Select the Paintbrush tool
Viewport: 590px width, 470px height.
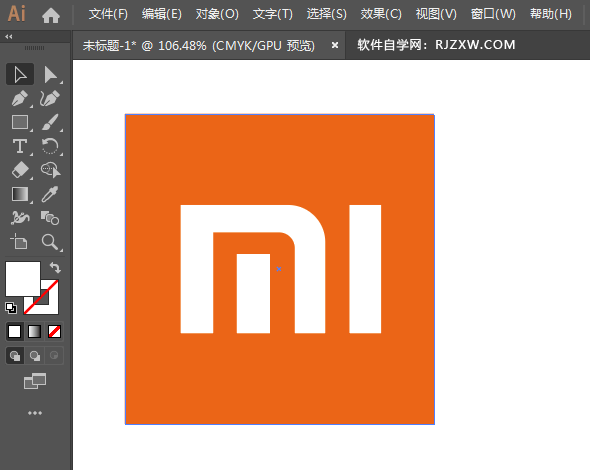pyautogui.click(x=50, y=122)
